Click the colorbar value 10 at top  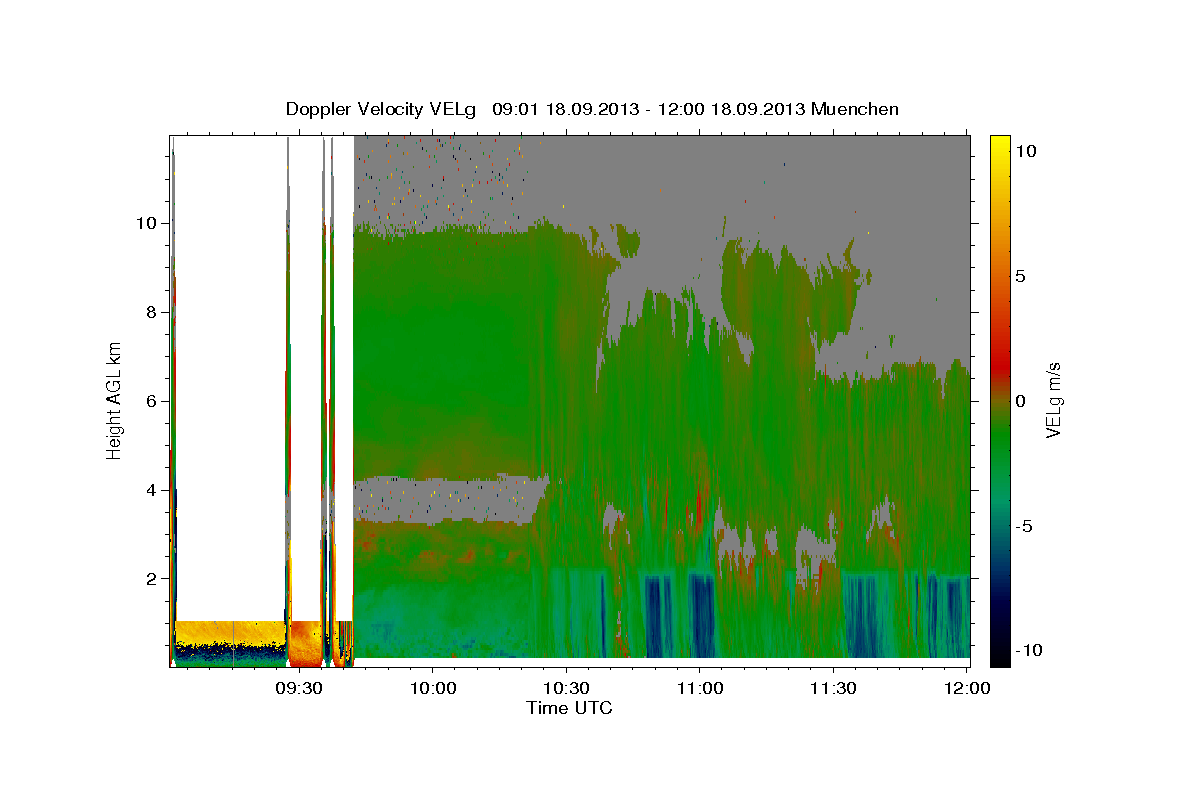1026,150
